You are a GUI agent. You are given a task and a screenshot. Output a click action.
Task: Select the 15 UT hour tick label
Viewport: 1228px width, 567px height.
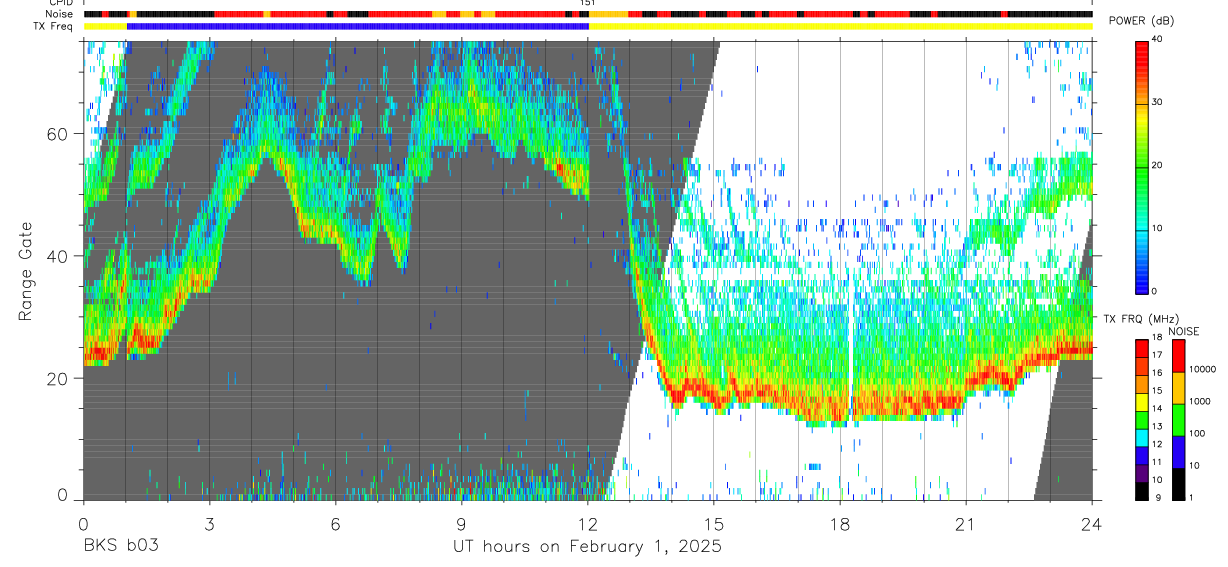tap(714, 523)
